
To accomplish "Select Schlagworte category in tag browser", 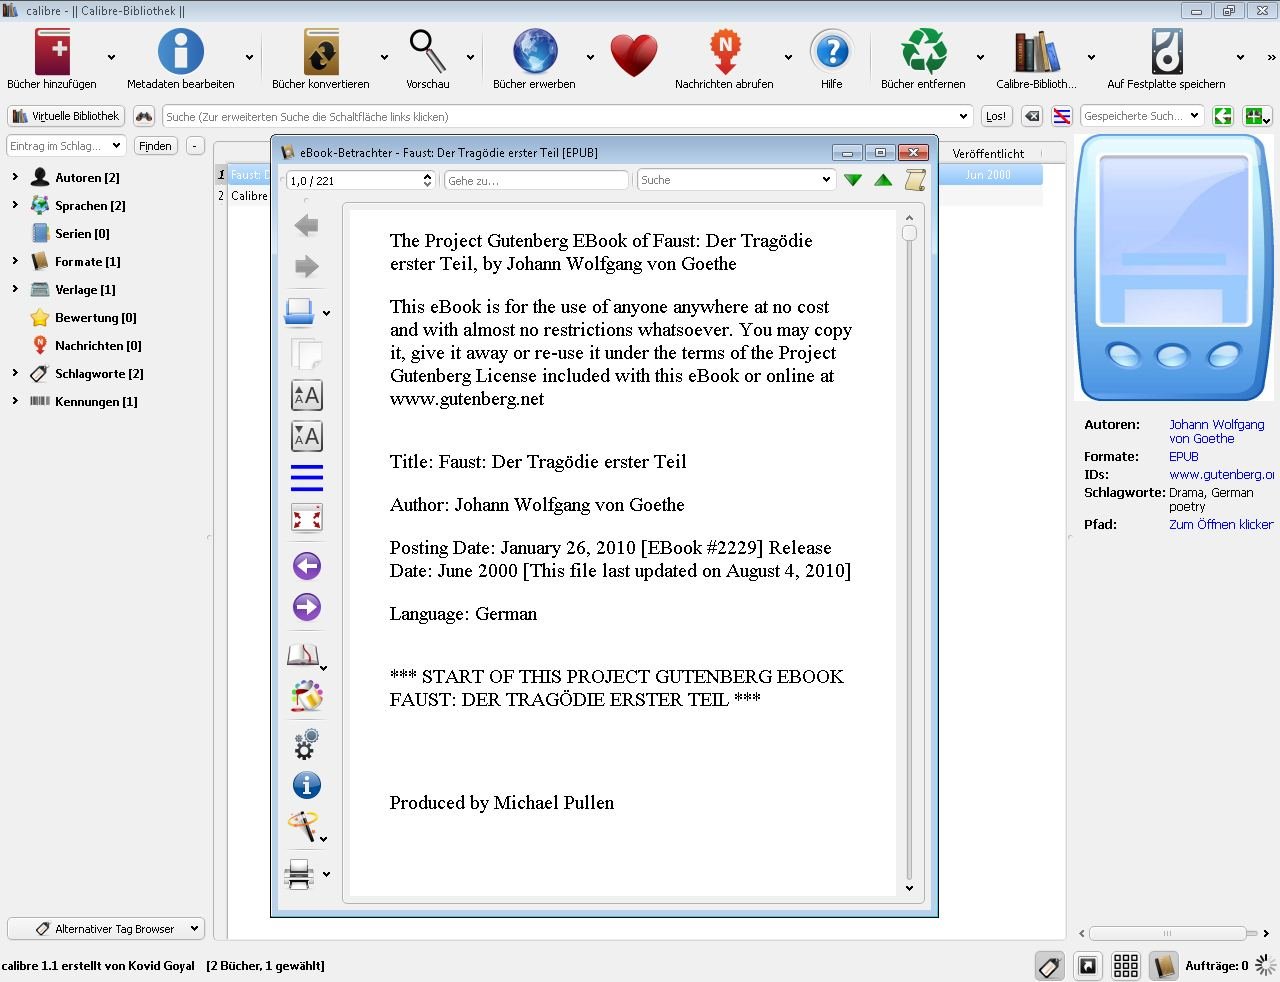I will pyautogui.click(x=98, y=373).
